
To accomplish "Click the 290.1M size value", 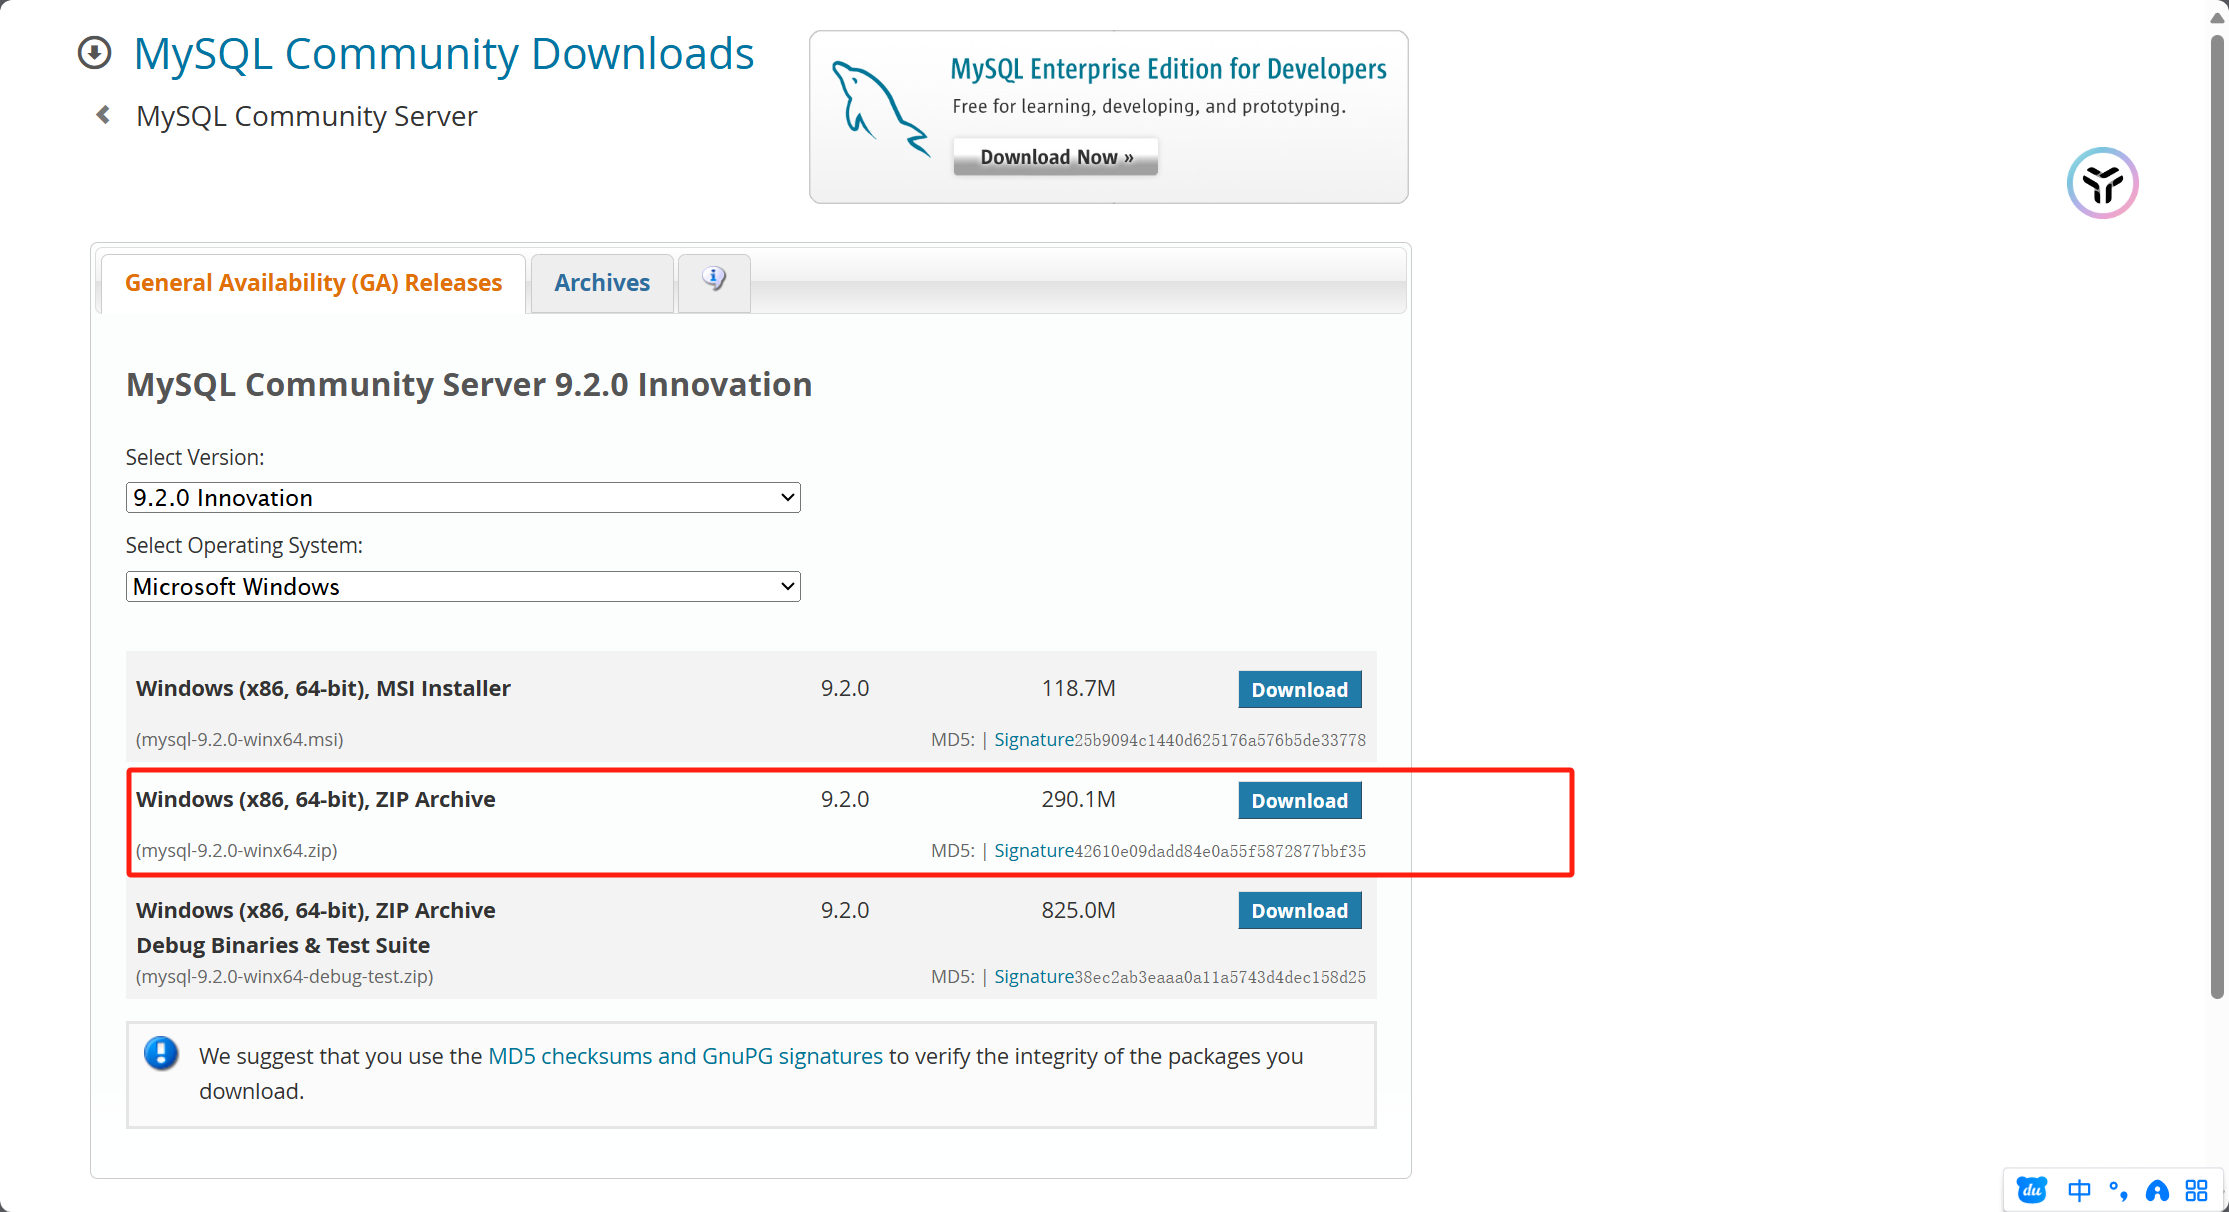I will click(1078, 799).
